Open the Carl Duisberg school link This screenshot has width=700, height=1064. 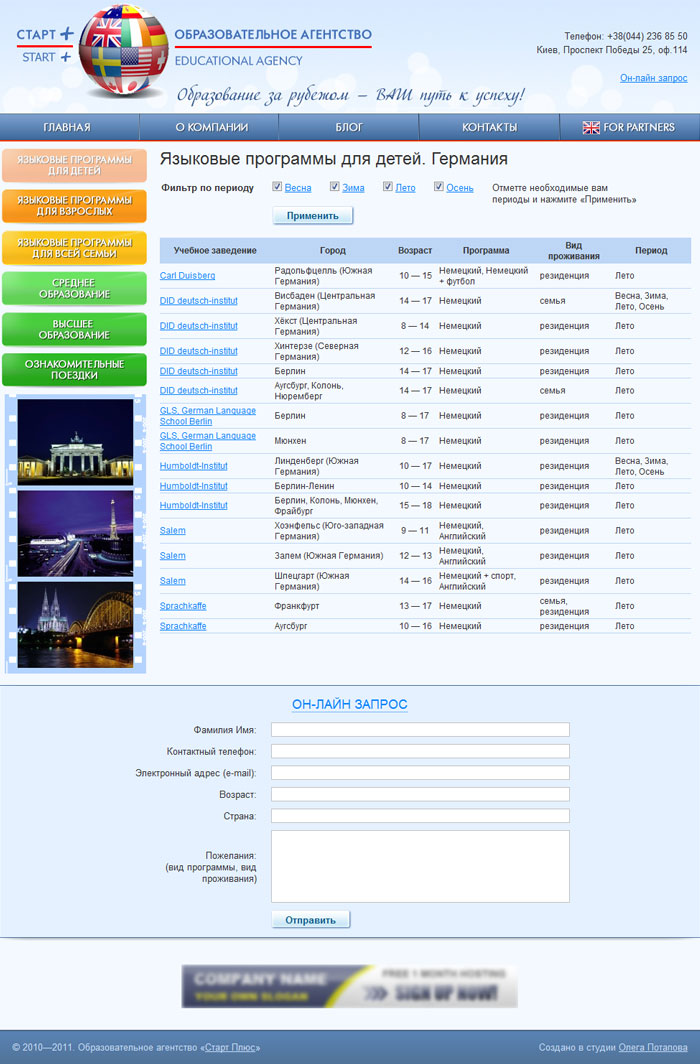pos(187,276)
